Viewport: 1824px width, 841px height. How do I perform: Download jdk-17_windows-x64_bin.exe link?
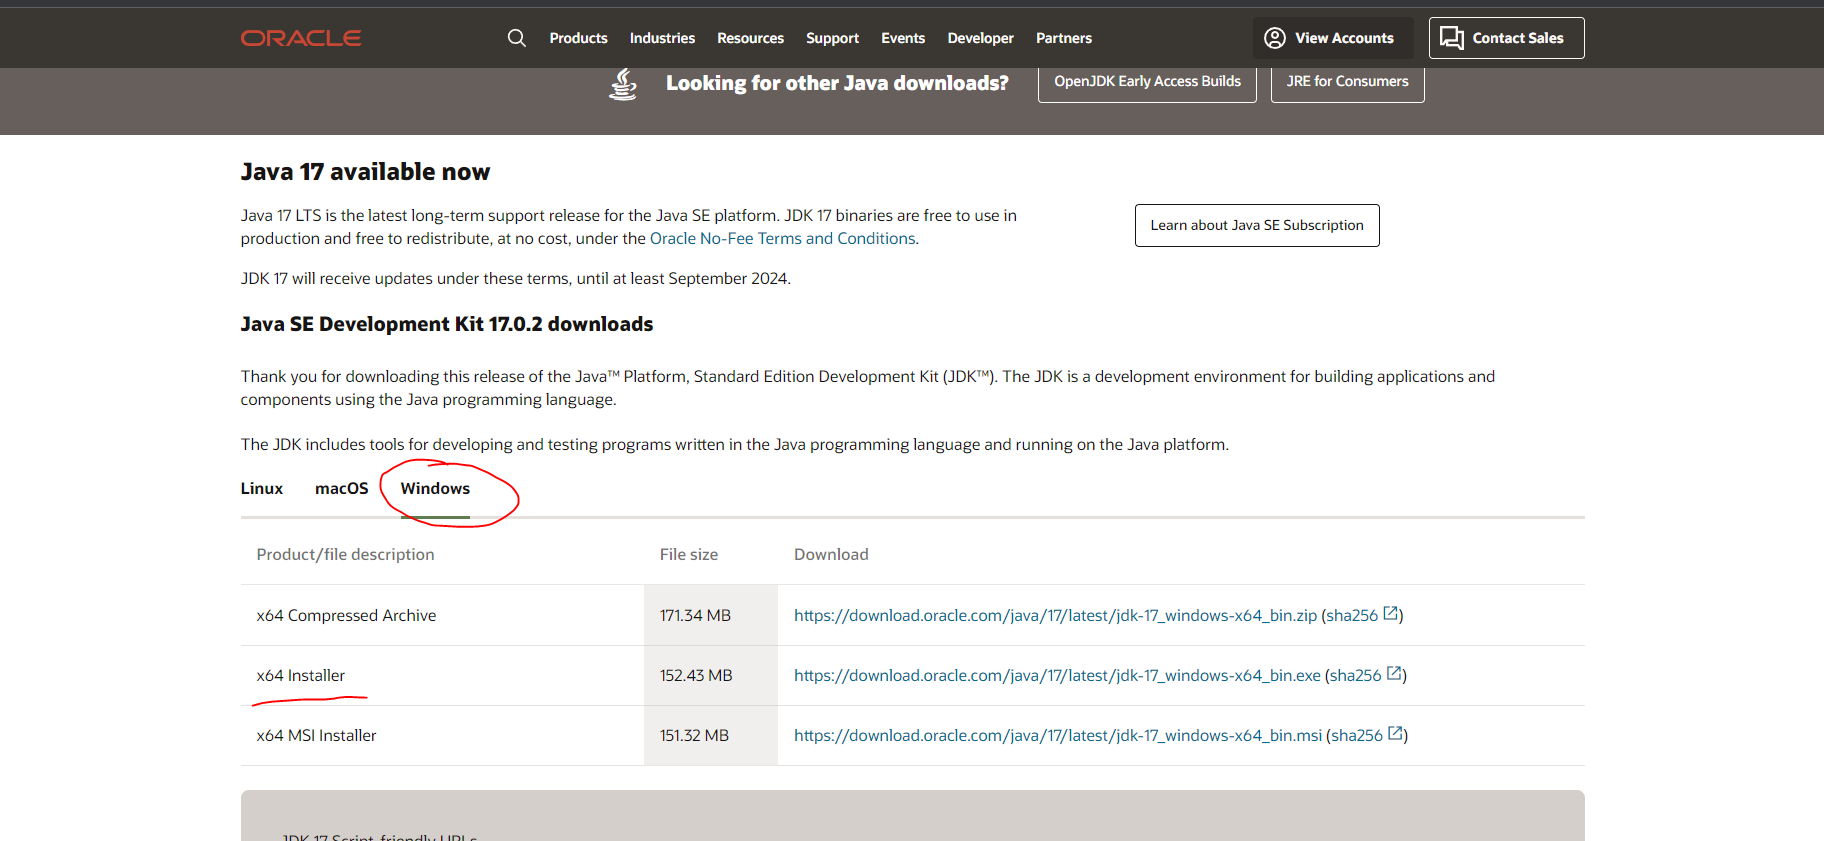tap(1057, 675)
